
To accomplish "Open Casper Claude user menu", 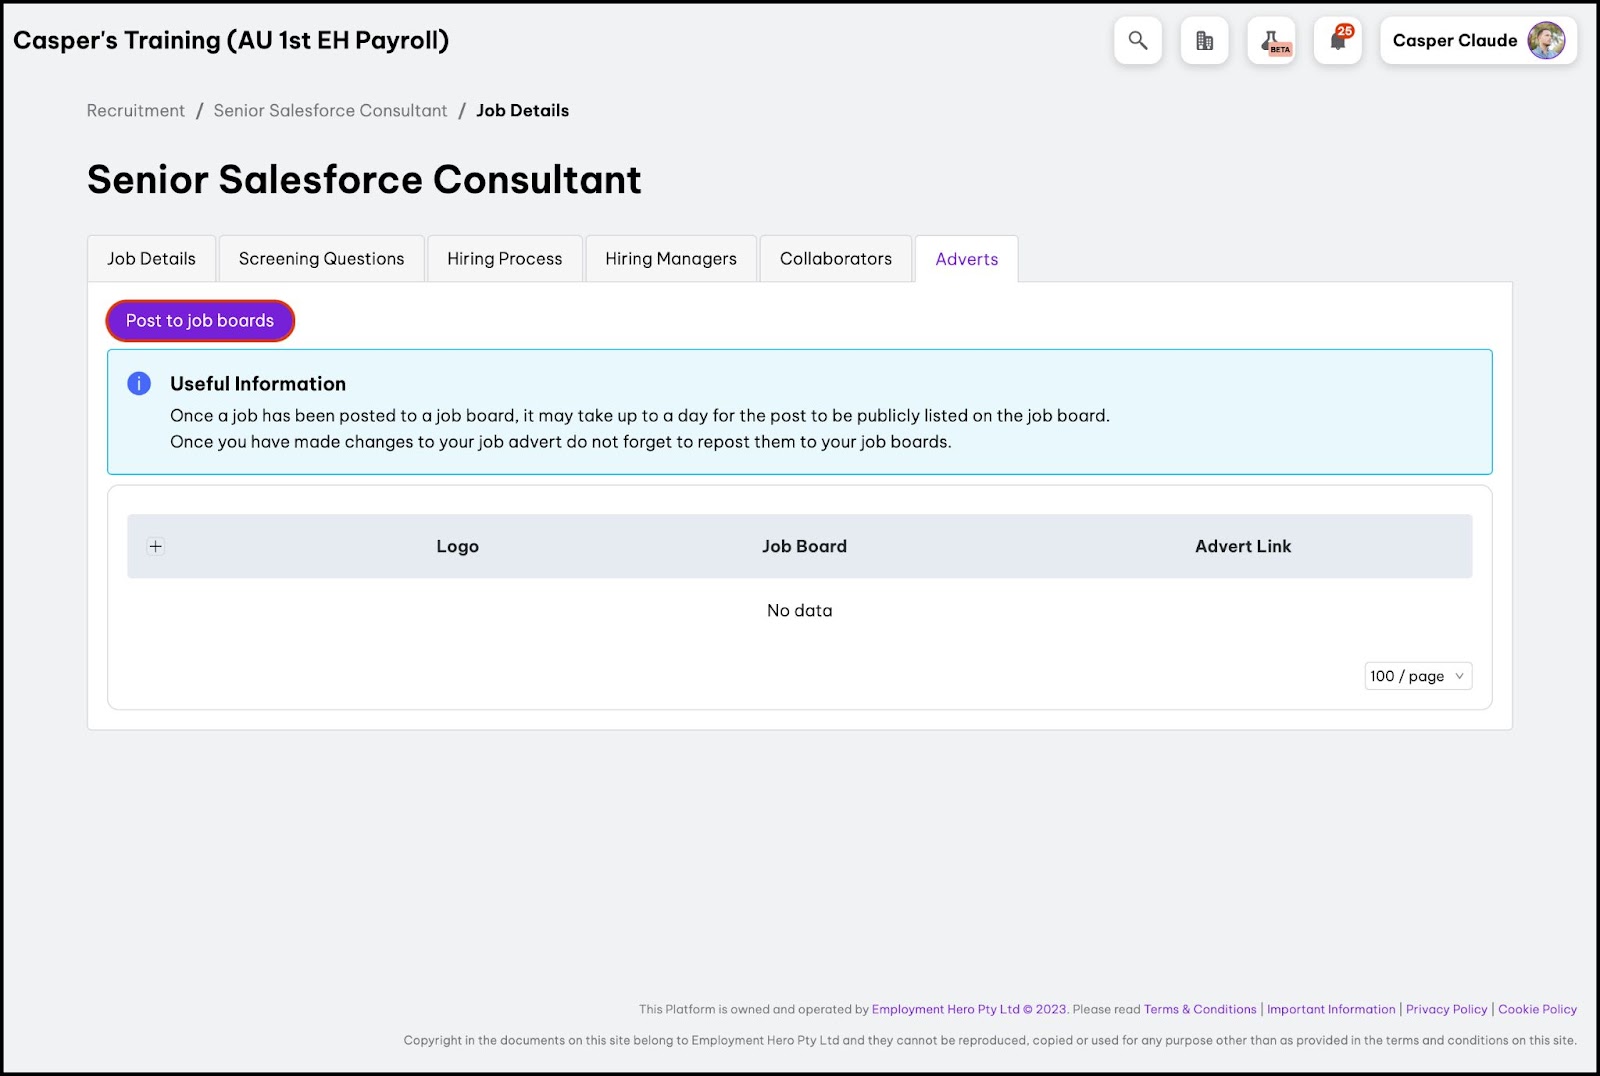I will point(1454,41).
